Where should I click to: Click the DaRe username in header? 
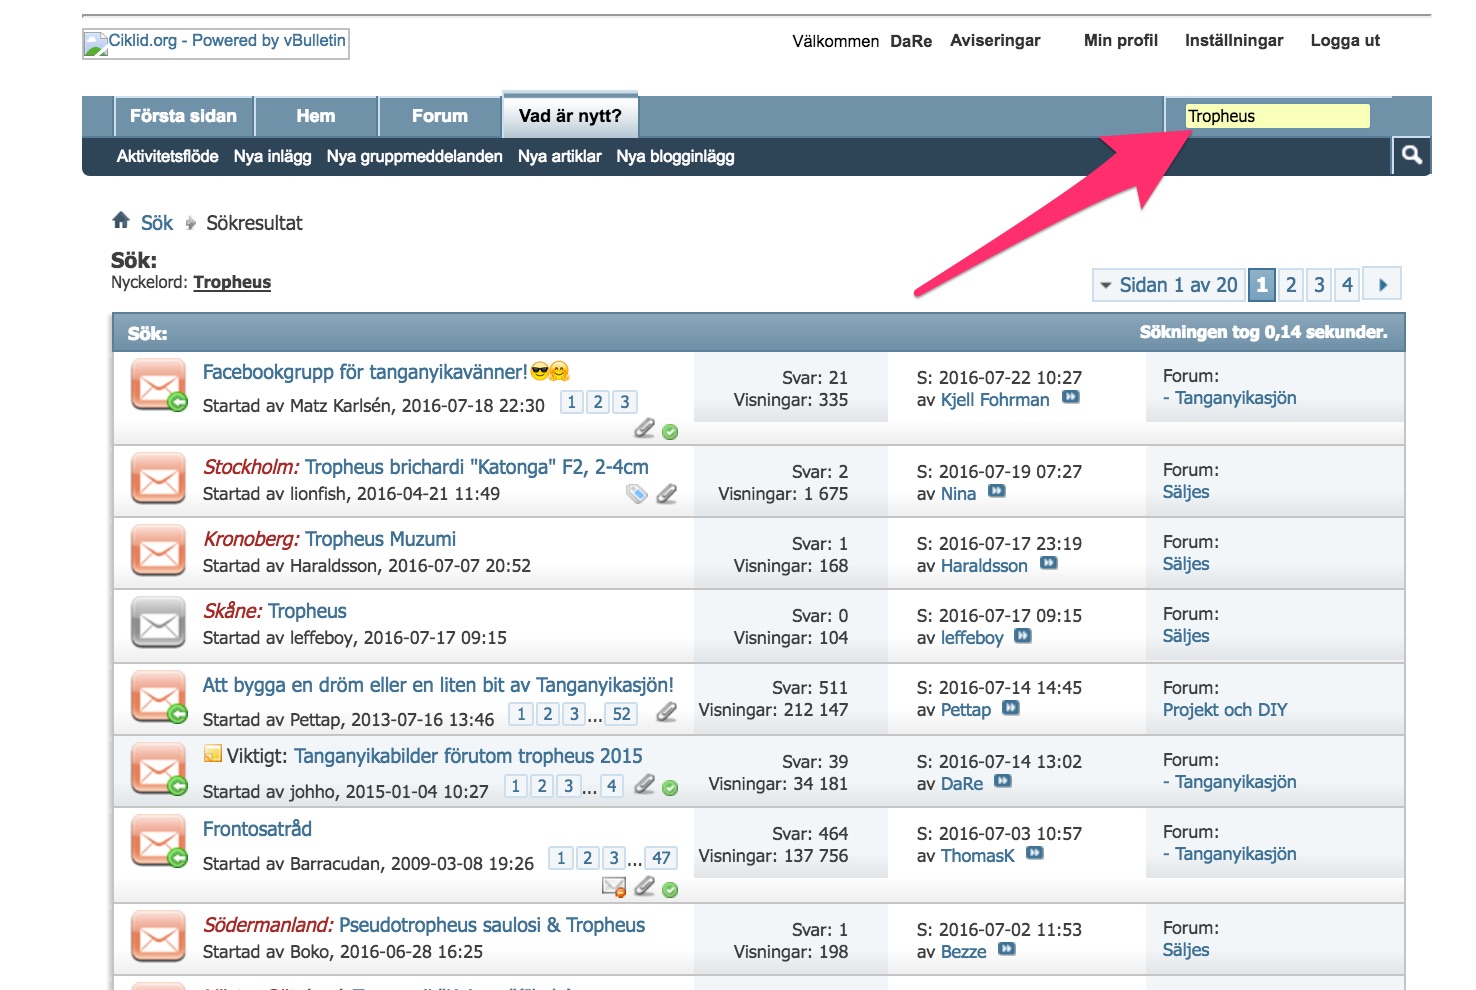click(x=911, y=41)
